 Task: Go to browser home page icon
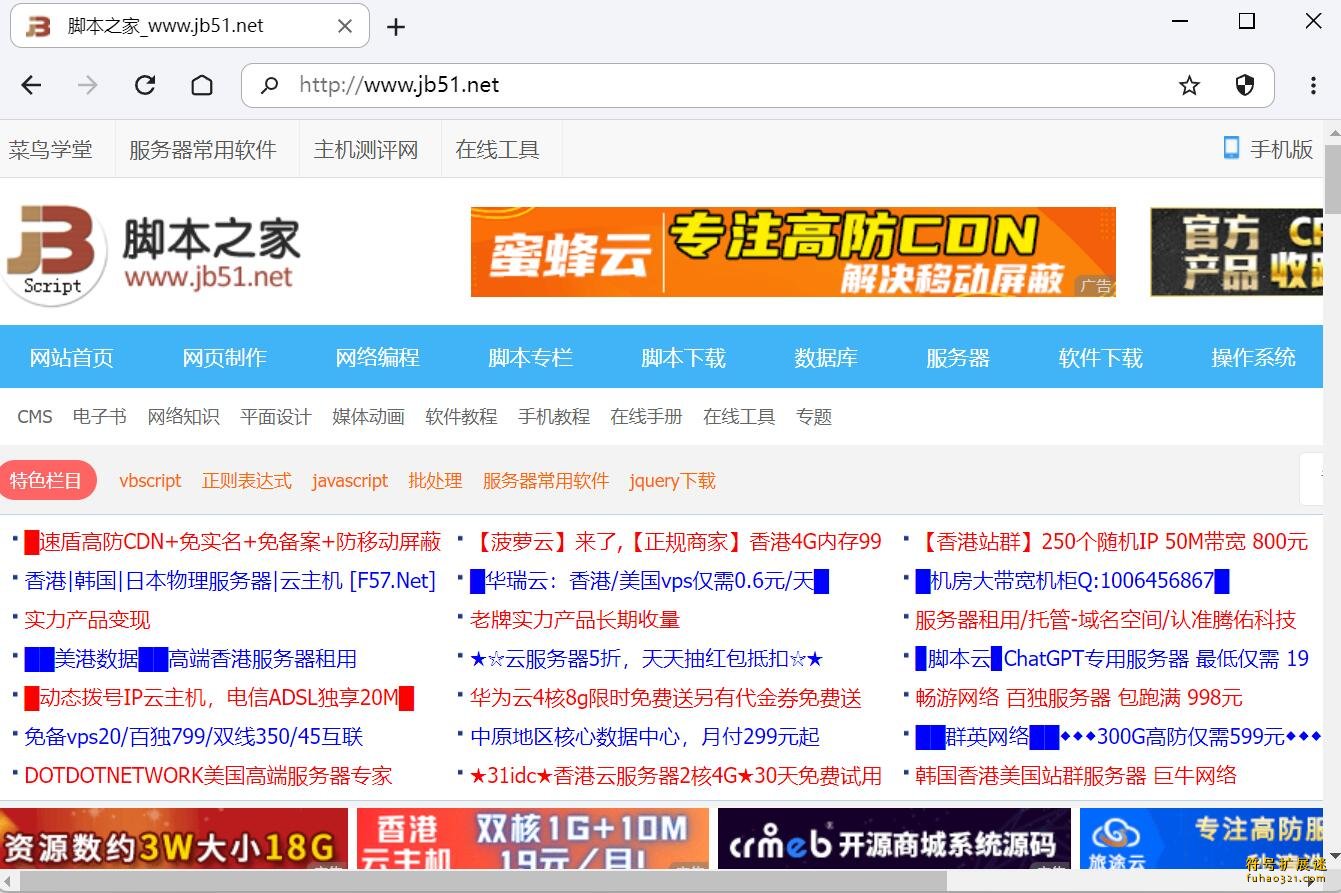click(x=202, y=85)
